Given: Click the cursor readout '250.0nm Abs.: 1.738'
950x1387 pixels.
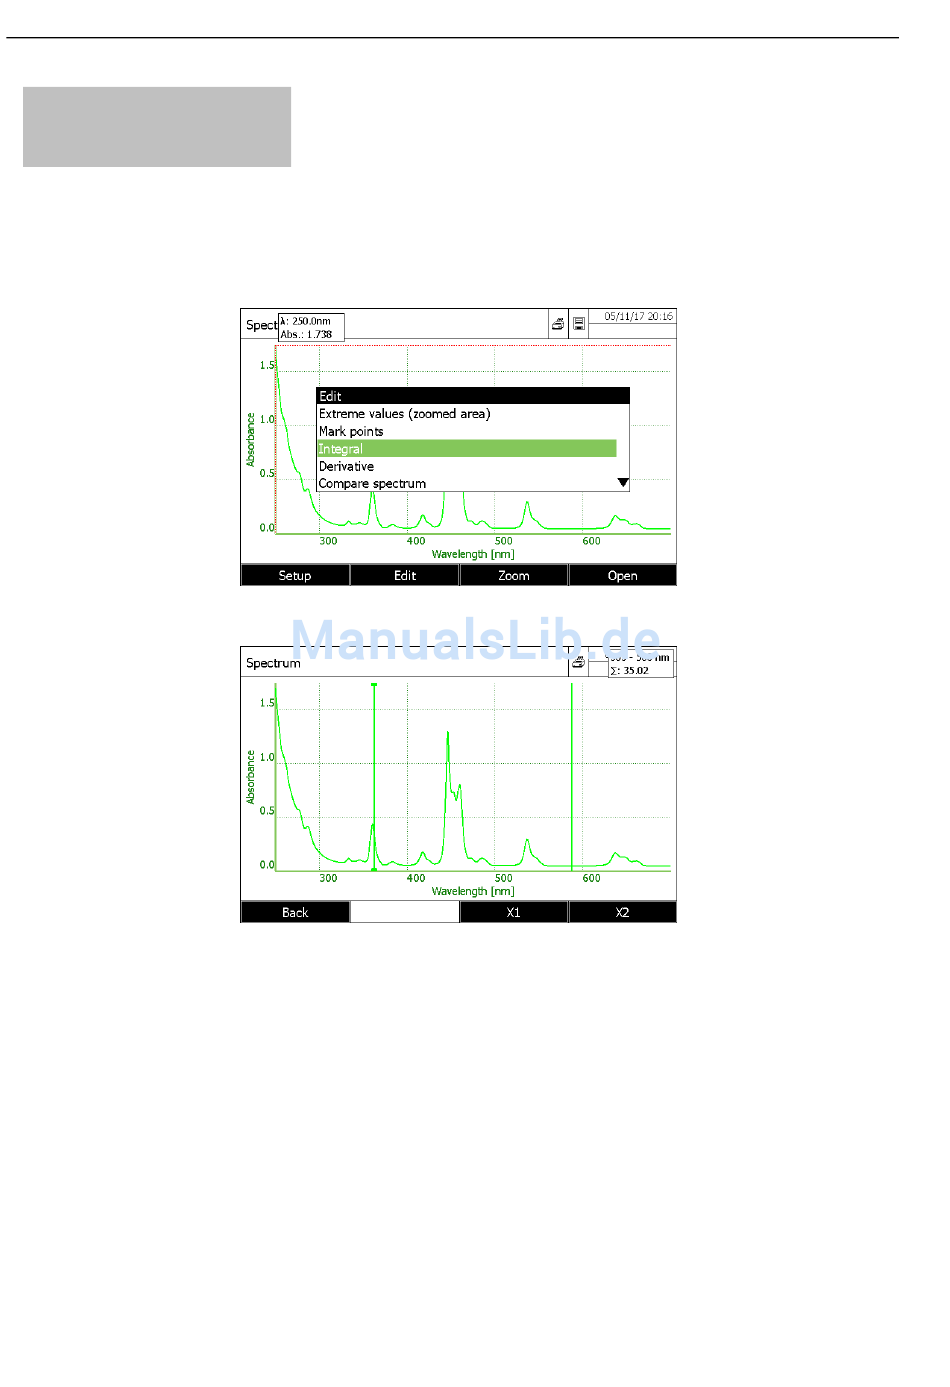Looking at the screenshot, I should coord(311,328).
